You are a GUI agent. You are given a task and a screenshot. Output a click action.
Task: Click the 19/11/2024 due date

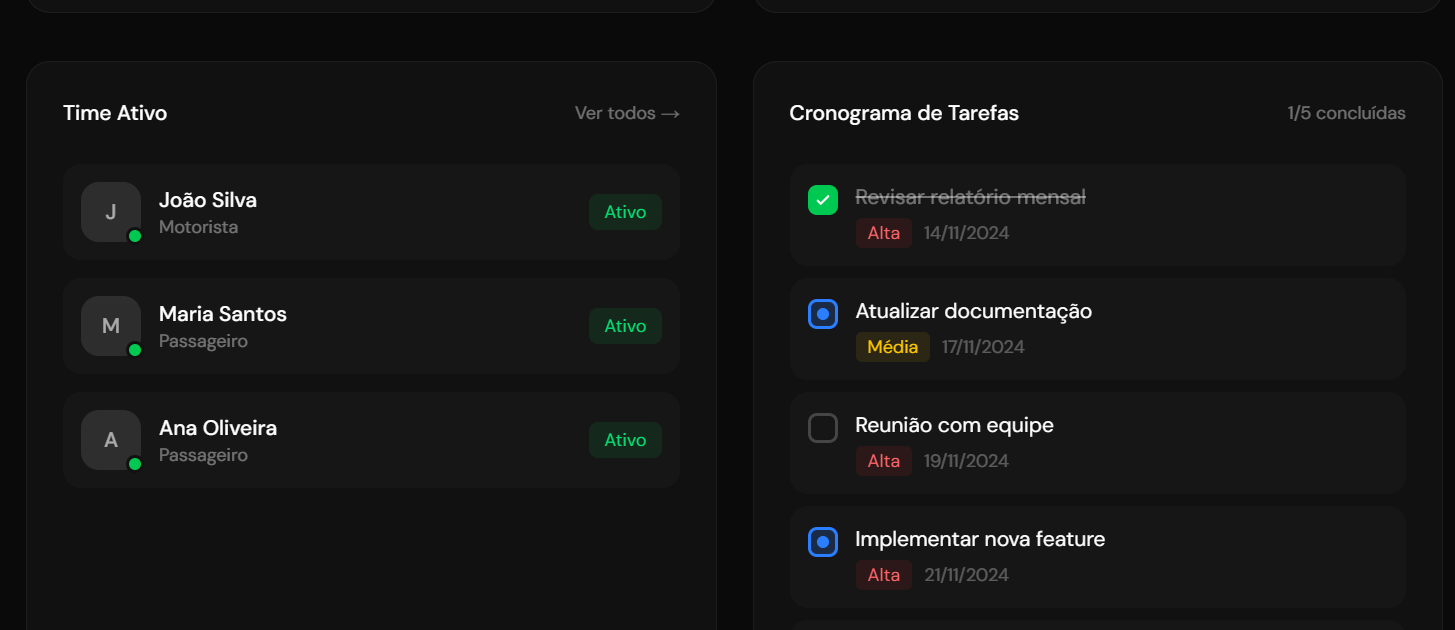(966, 461)
